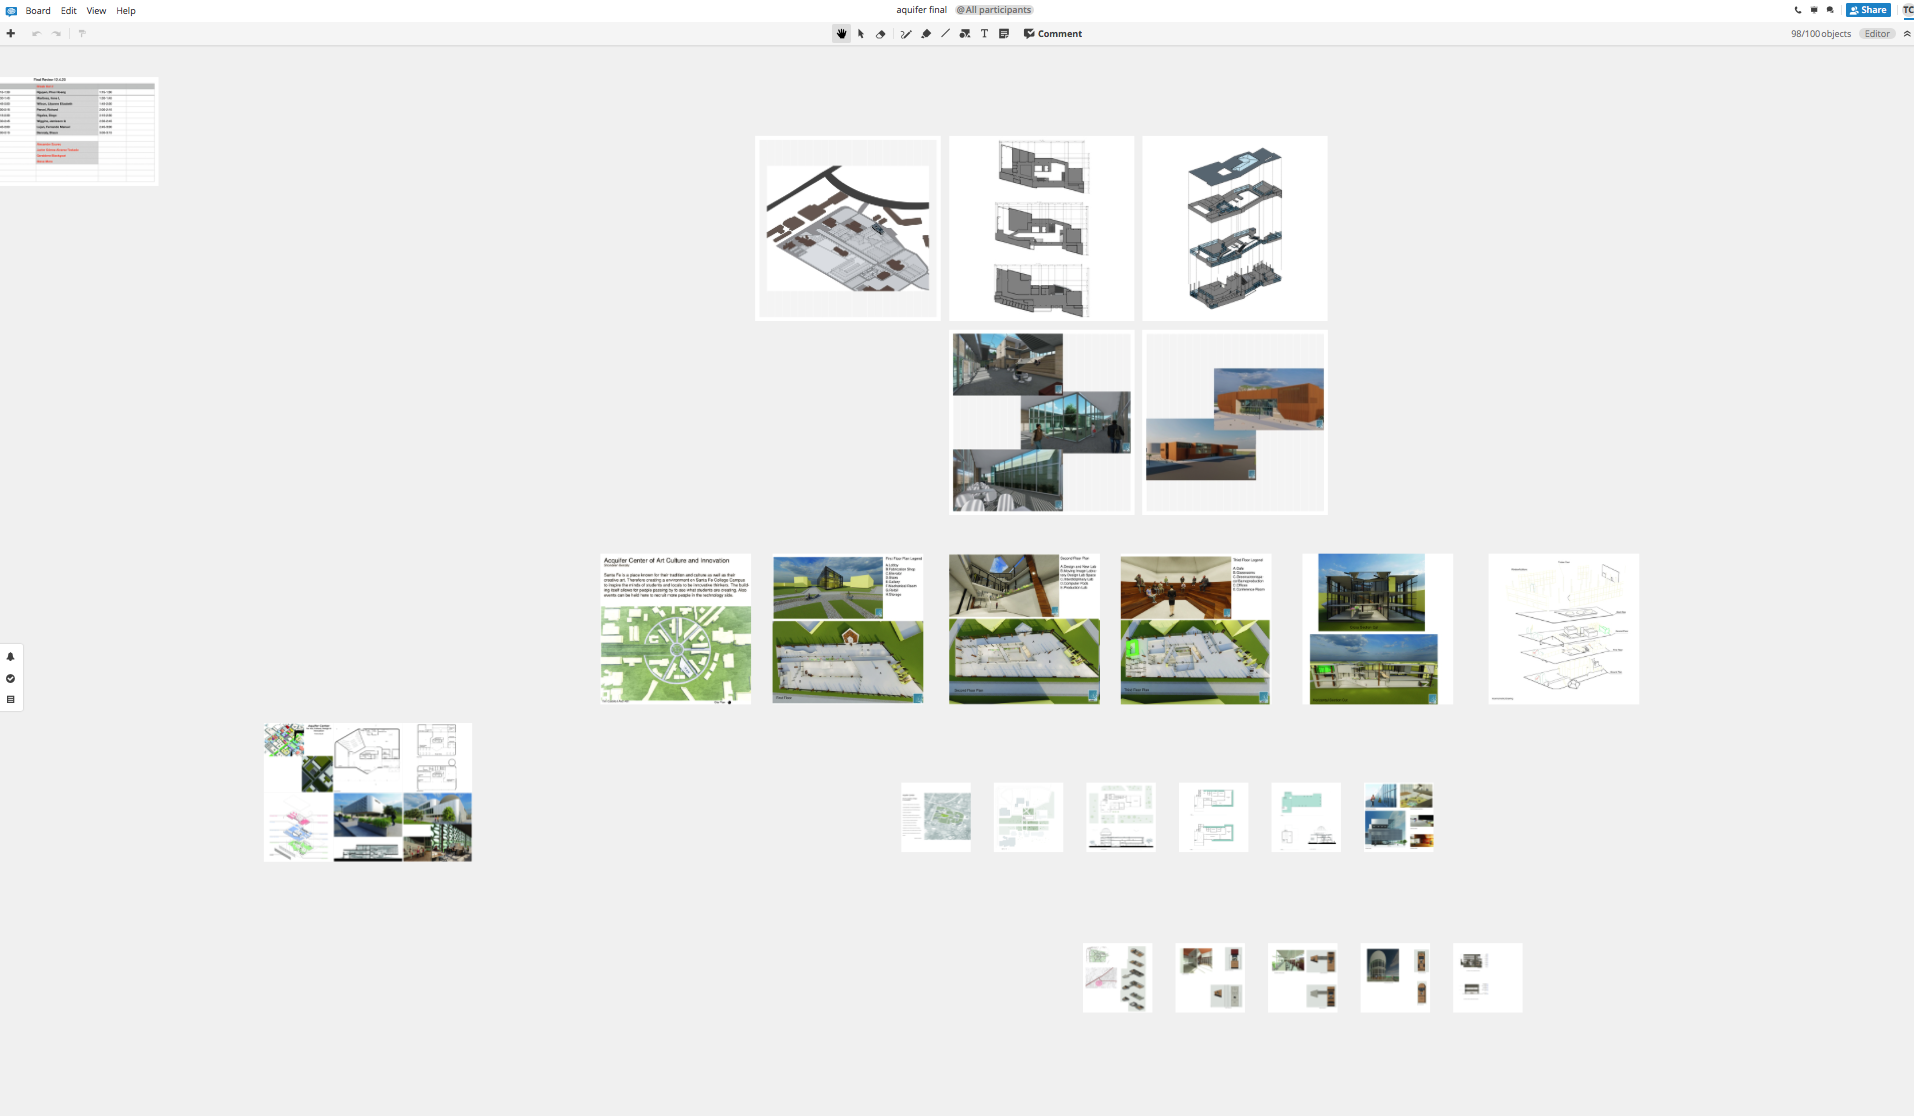The width and height of the screenshot is (1914, 1116).
Task: Select the three stacked section drawings image
Action: pyautogui.click(x=1041, y=228)
